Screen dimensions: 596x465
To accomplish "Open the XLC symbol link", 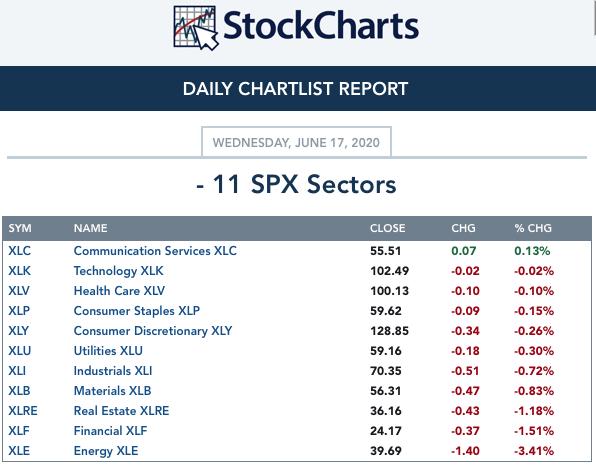I will [19, 251].
